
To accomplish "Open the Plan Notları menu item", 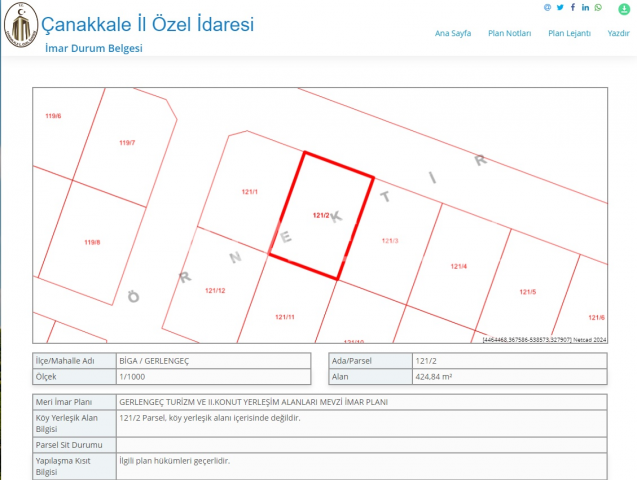I will pos(509,33).
